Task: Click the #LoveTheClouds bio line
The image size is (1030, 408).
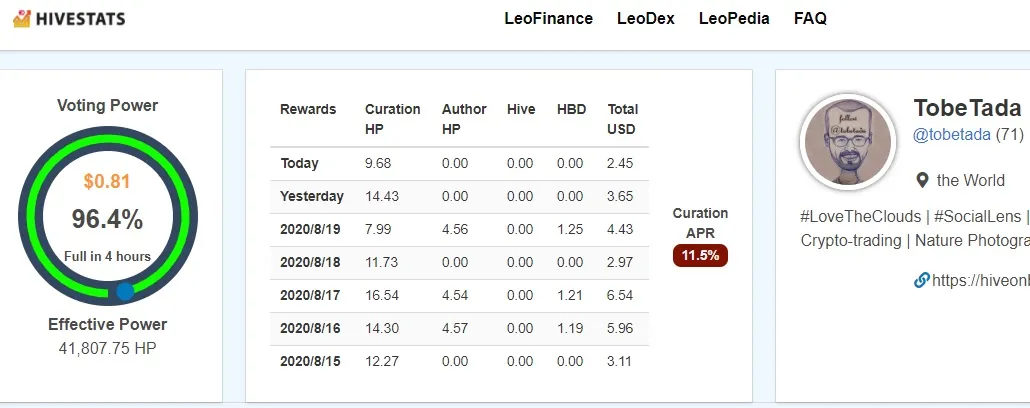Action: pyautogui.click(x=915, y=216)
